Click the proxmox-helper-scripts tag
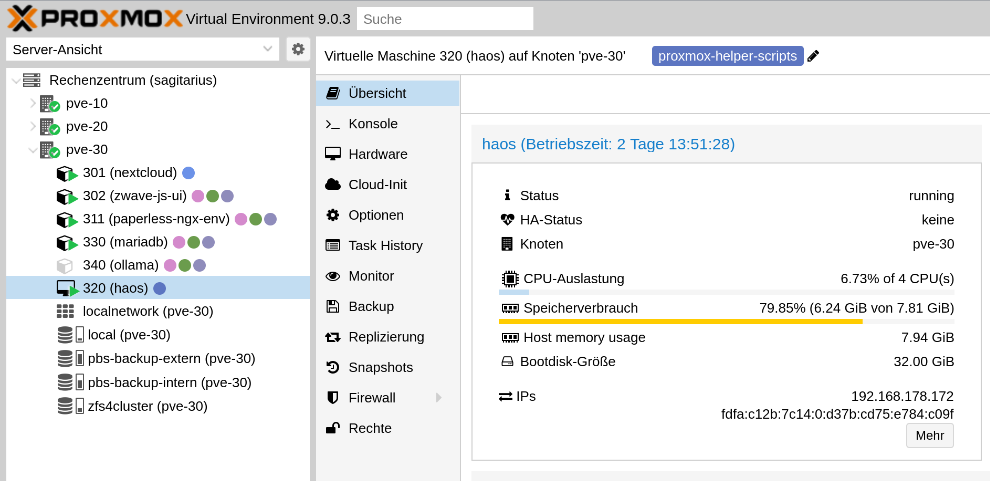The image size is (990, 481). coord(727,57)
